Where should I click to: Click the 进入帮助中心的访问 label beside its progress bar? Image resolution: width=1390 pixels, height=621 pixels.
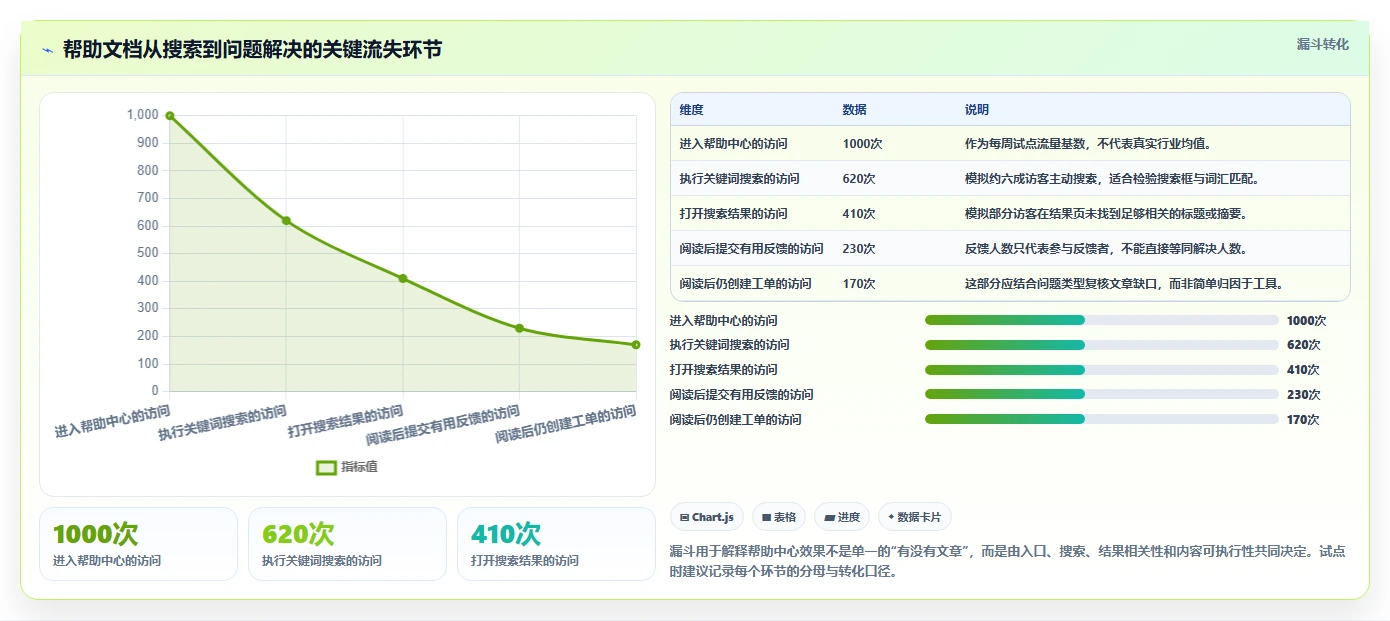(x=723, y=321)
